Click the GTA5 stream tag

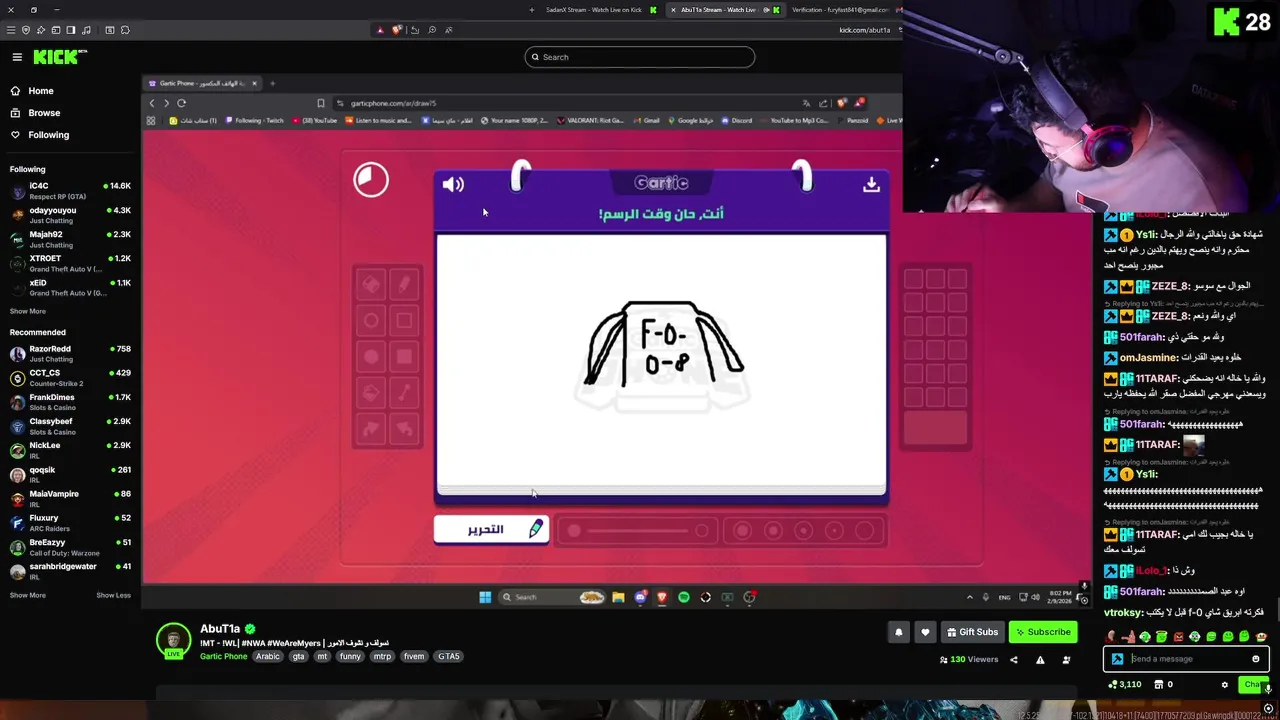[448, 657]
